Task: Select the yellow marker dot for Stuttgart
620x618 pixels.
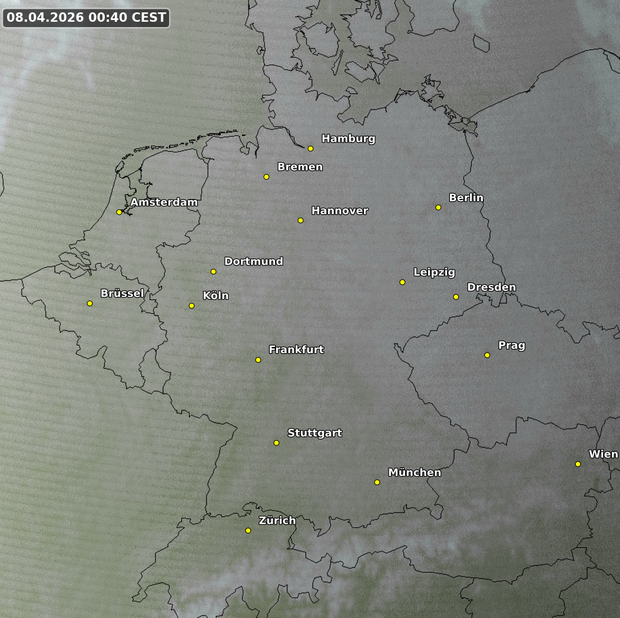Action: point(277,442)
